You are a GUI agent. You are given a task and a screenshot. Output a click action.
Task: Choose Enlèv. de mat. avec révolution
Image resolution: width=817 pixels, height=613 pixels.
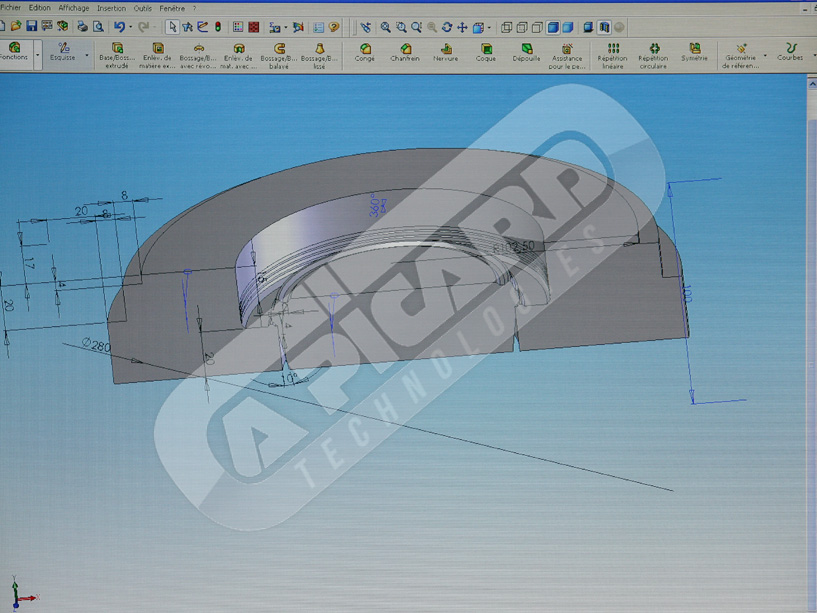click(x=239, y=56)
